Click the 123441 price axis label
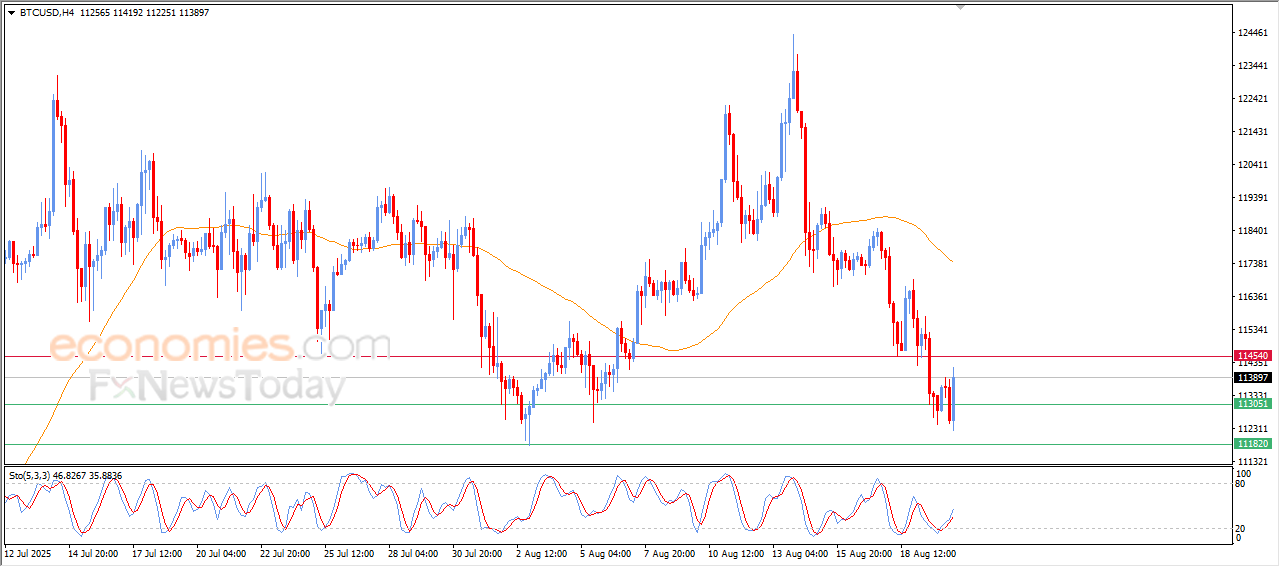Image resolution: width=1280 pixels, height=567 pixels. point(1253,66)
